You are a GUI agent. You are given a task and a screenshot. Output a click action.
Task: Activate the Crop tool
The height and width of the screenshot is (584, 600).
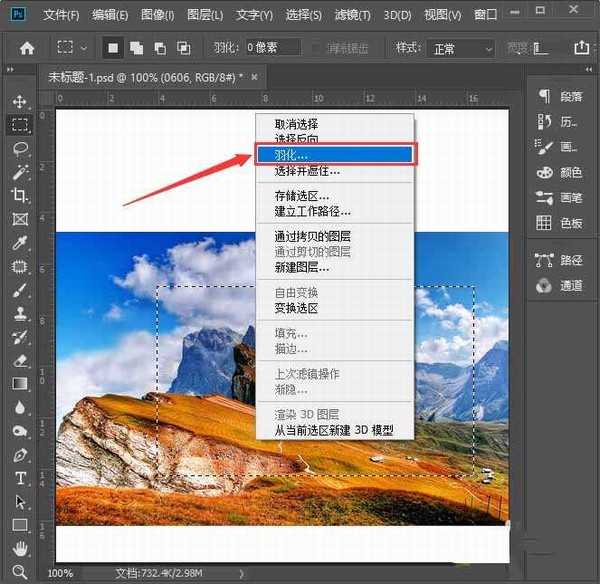coord(20,196)
